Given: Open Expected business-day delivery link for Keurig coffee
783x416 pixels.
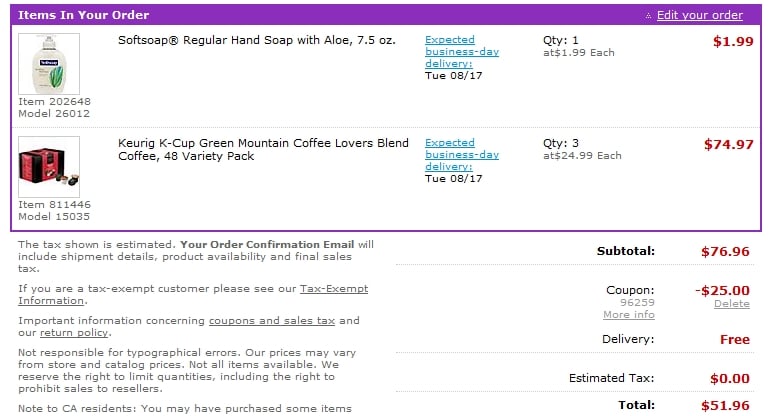Looking at the screenshot, I should point(462,154).
